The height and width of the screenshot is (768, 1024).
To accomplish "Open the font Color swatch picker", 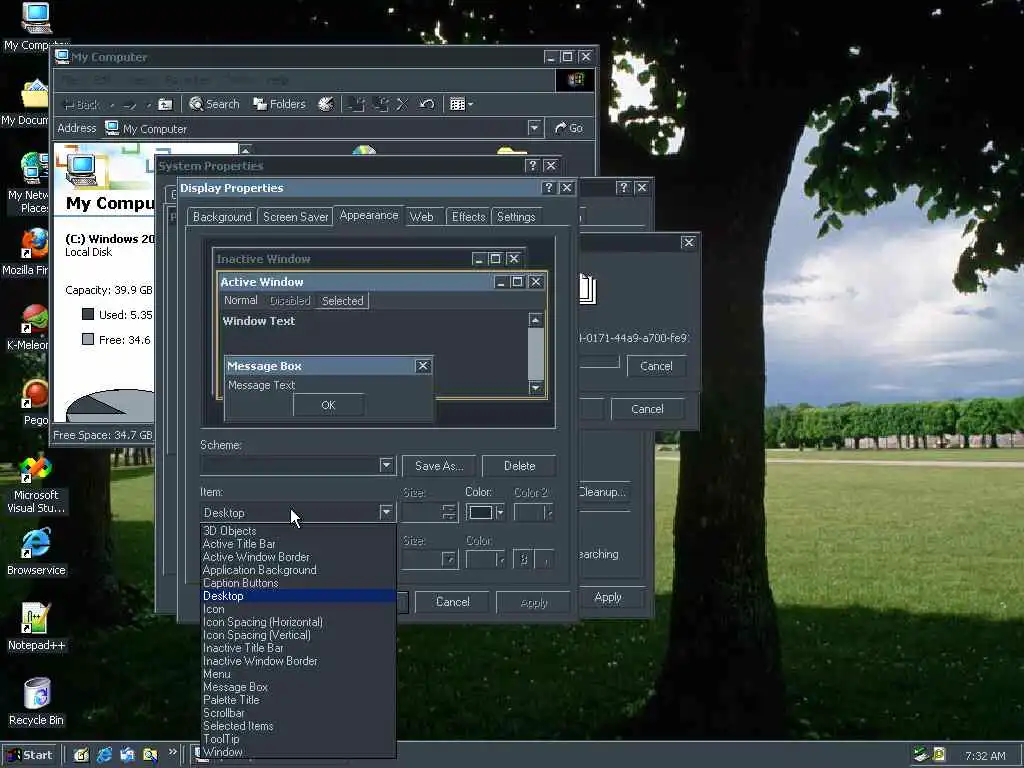I will [486, 559].
